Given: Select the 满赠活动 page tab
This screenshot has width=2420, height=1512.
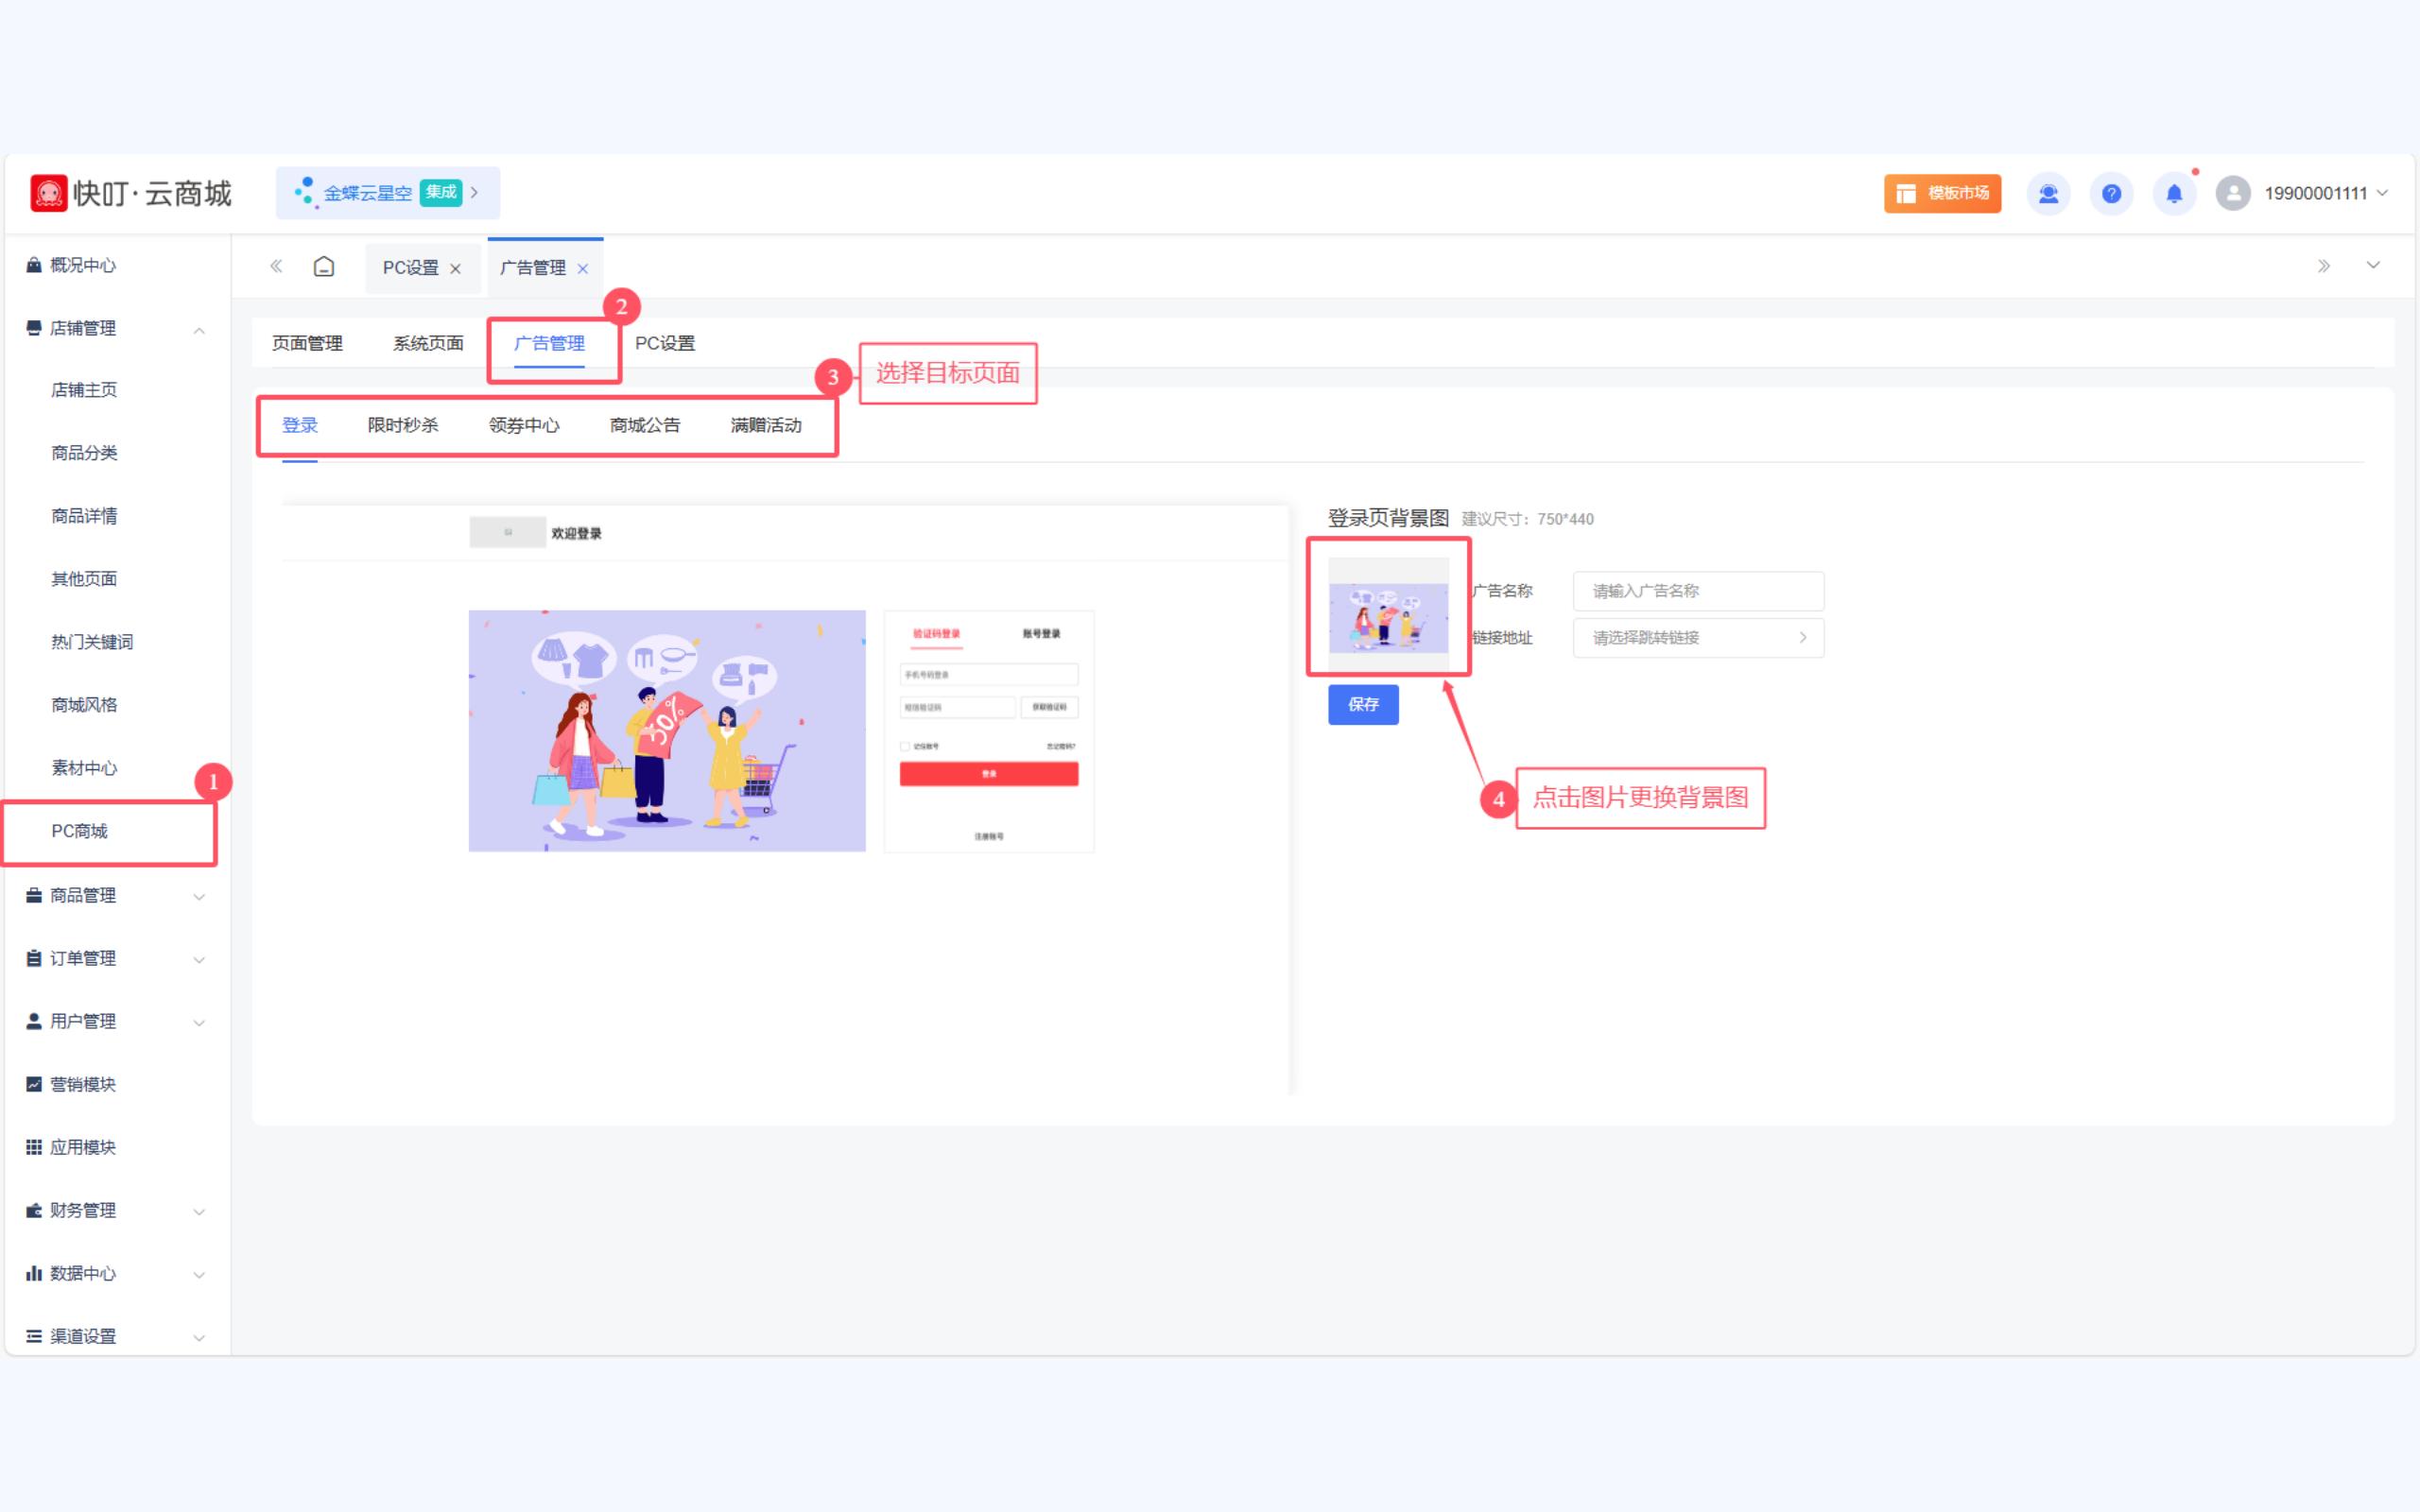Looking at the screenshot, I should (766, 425).
